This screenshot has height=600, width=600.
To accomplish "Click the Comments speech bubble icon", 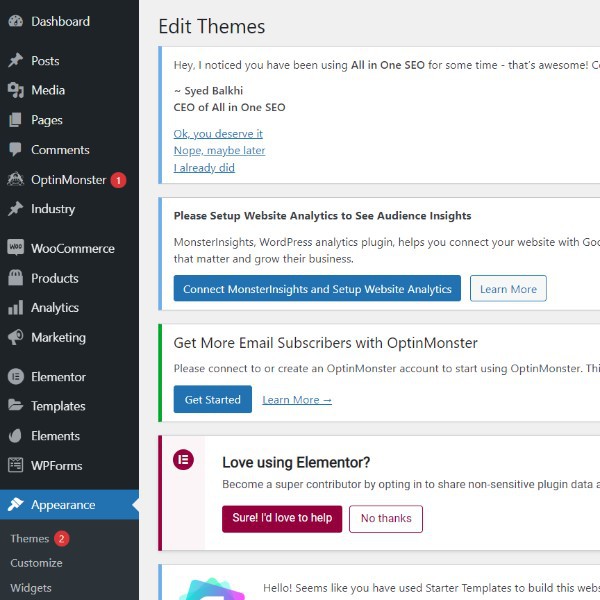I will coord(15,150).
